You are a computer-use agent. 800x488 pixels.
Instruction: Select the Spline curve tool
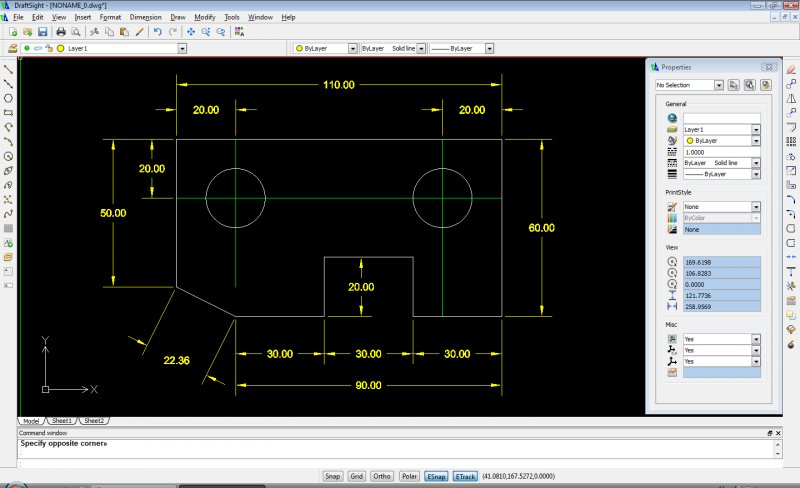point(8,214)
